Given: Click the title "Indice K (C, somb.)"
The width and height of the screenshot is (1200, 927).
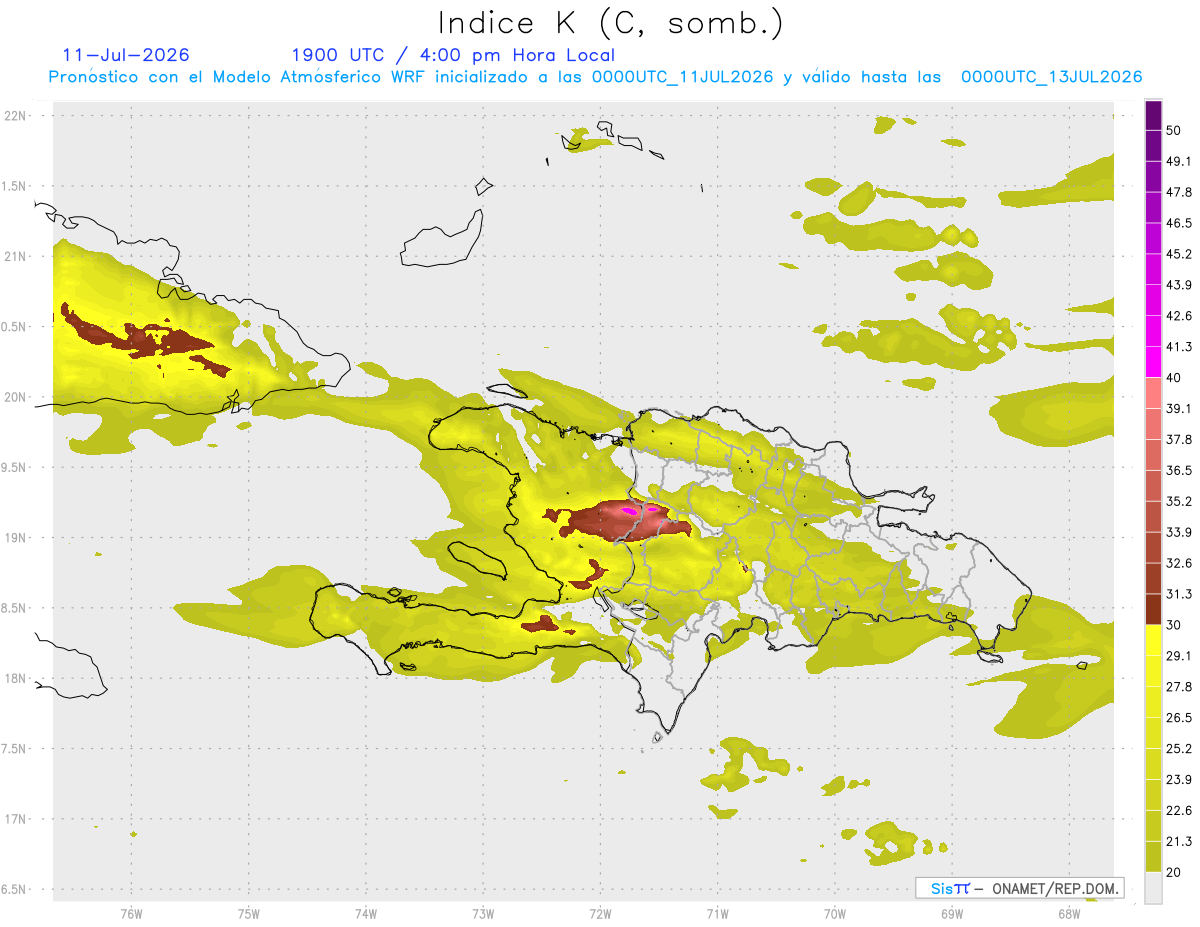Looking at the screenshot, I should click(610, 23).
